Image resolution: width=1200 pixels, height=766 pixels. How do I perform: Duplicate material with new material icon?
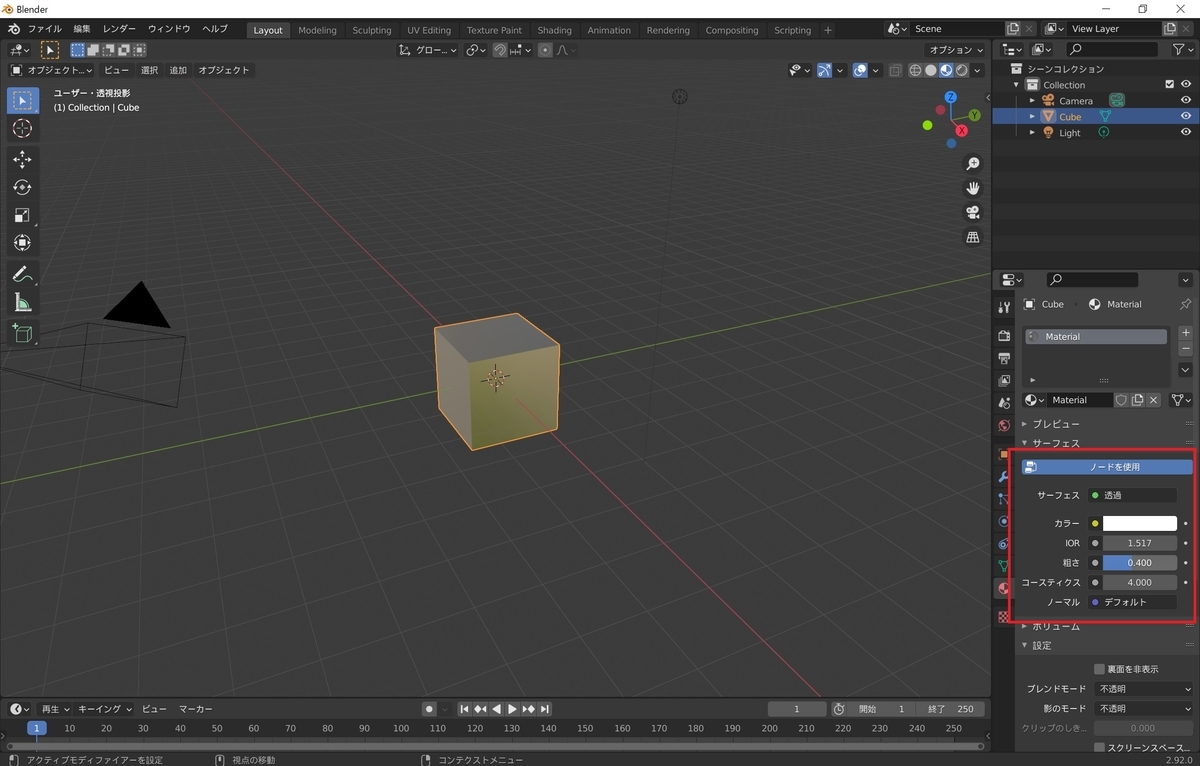[1137, 400]
